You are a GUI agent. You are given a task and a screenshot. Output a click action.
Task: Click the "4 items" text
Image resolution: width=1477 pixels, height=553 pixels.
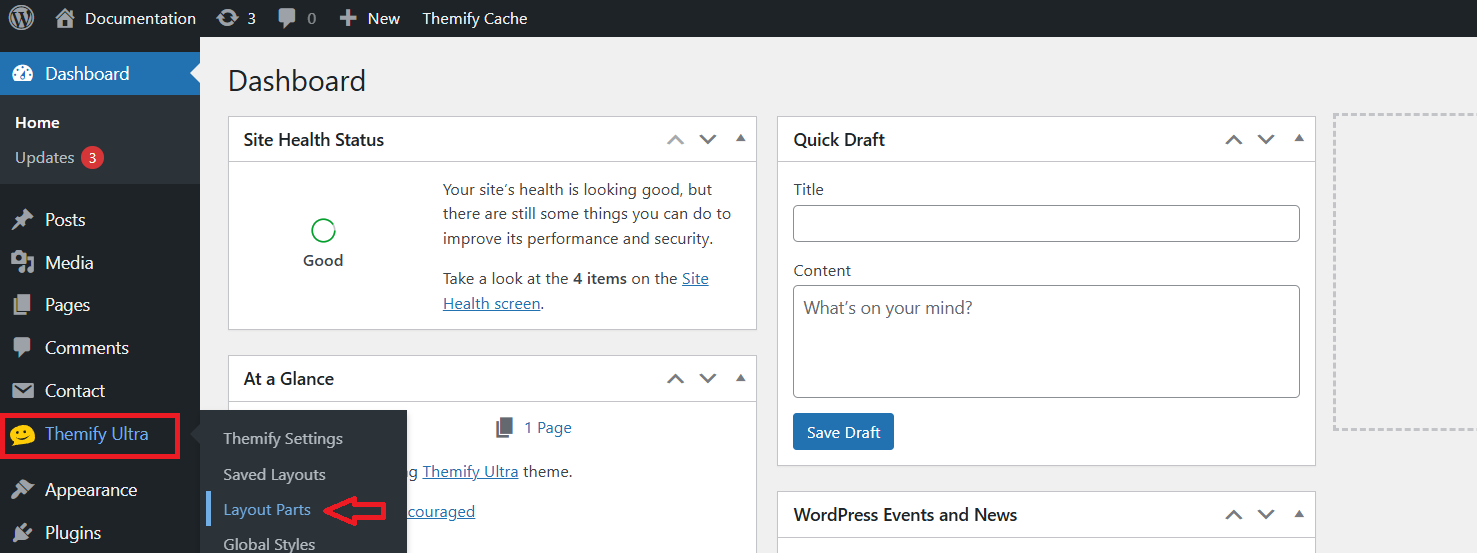[600, 279]
